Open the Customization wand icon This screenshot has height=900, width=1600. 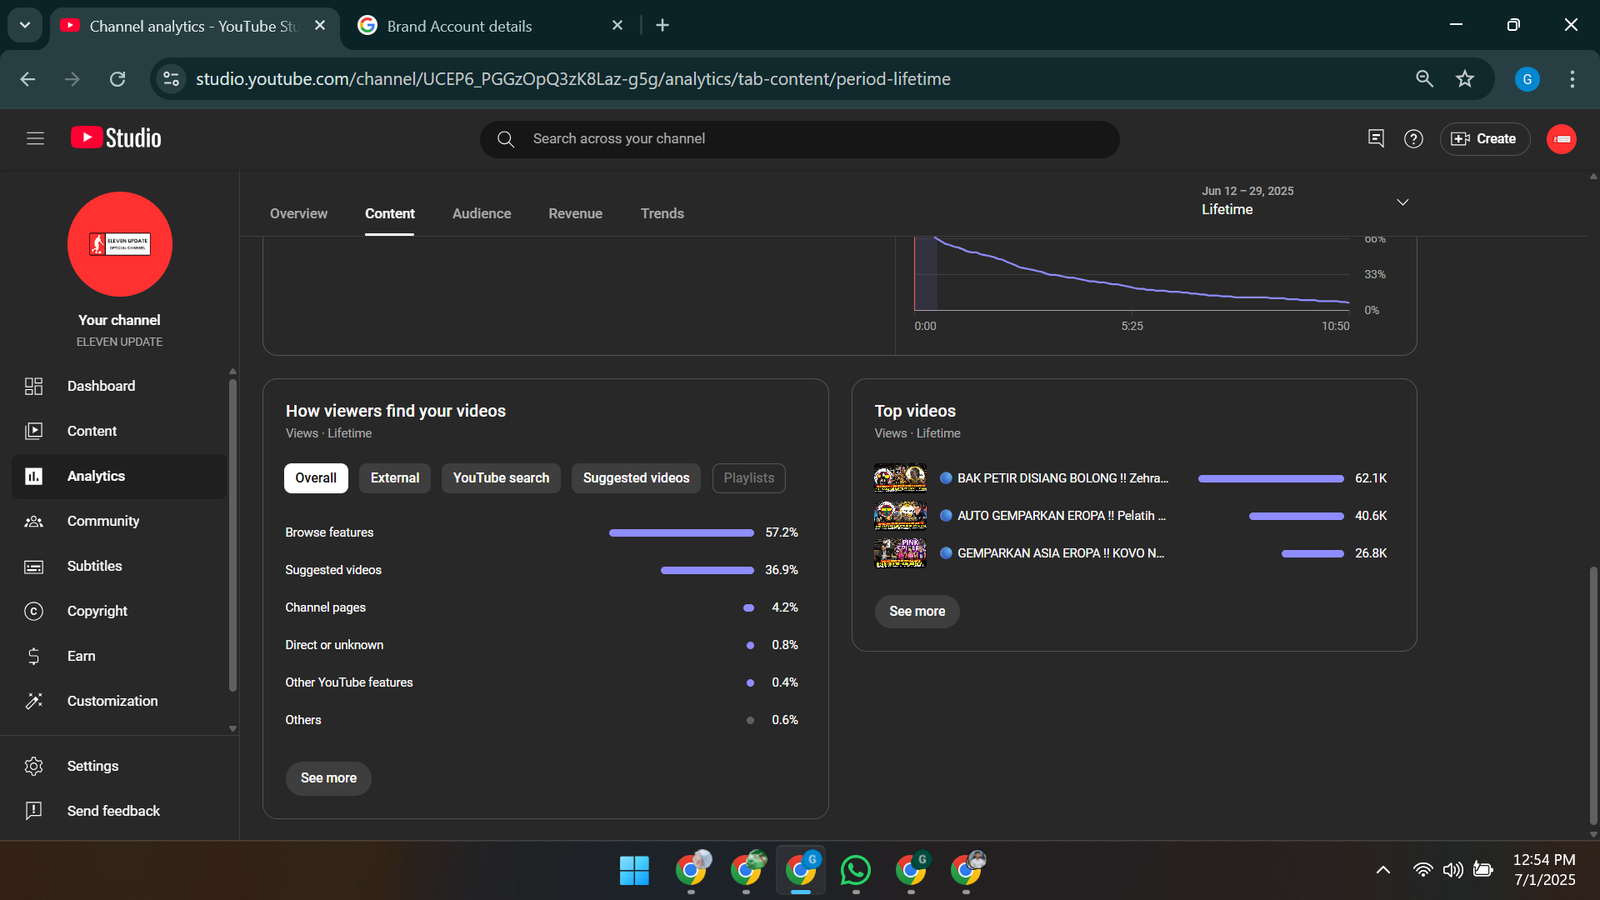[34, 701]
